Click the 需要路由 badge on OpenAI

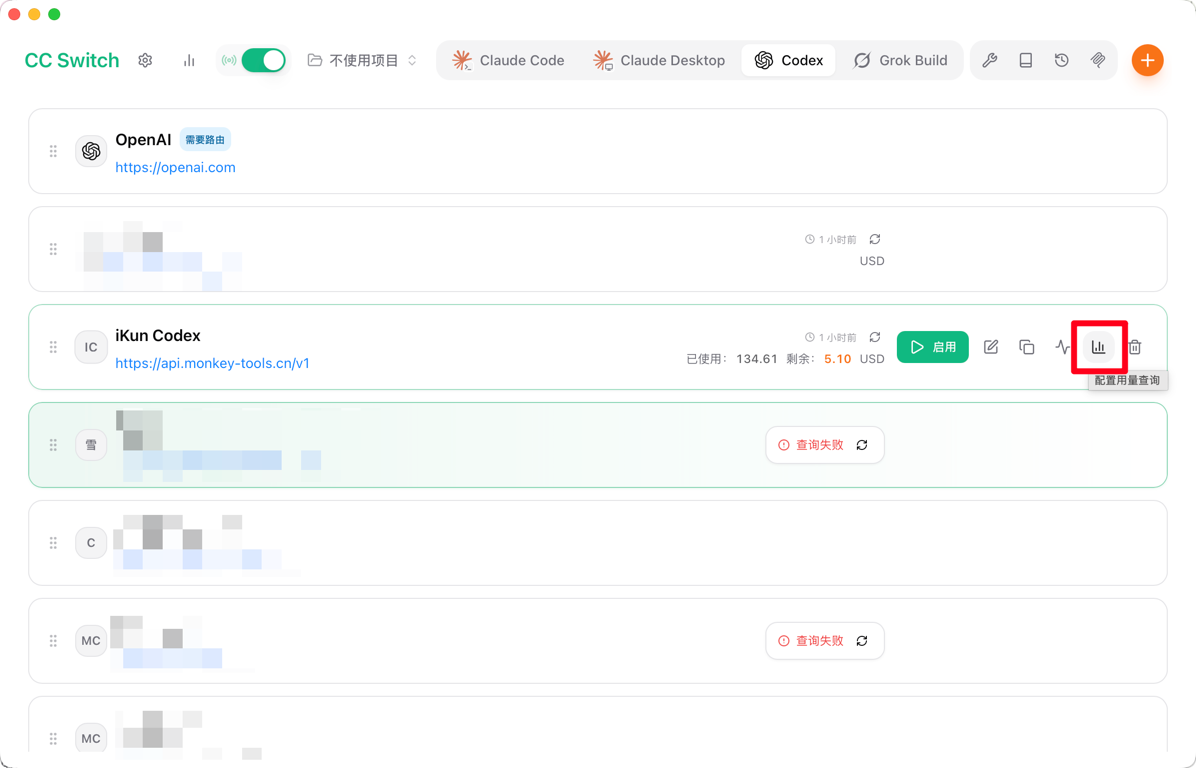pos(205,140)
